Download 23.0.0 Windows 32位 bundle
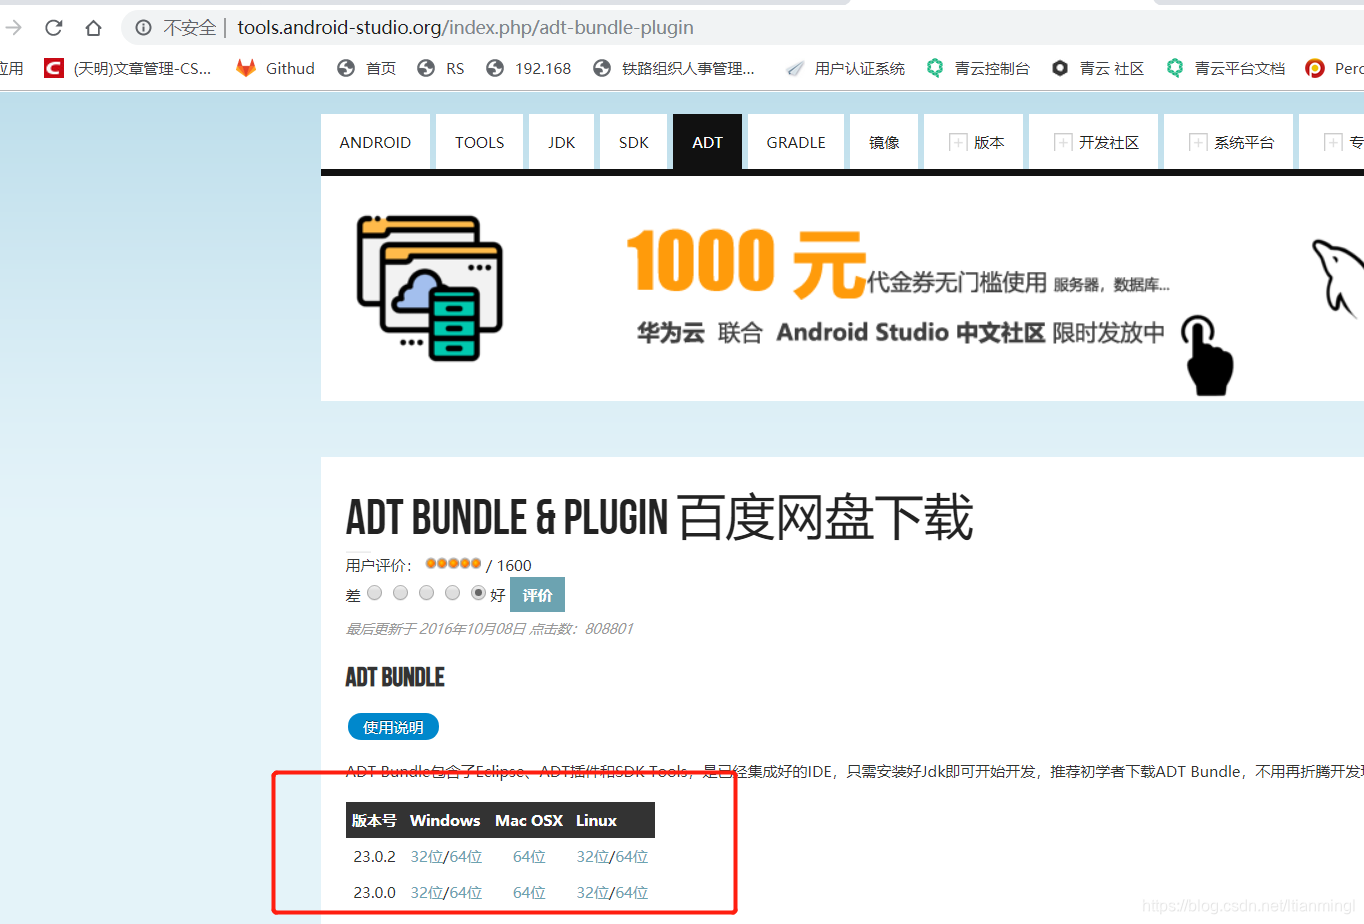Viewport: 1364px width, 924px height. pyautogui.click(x=427, y=893)
